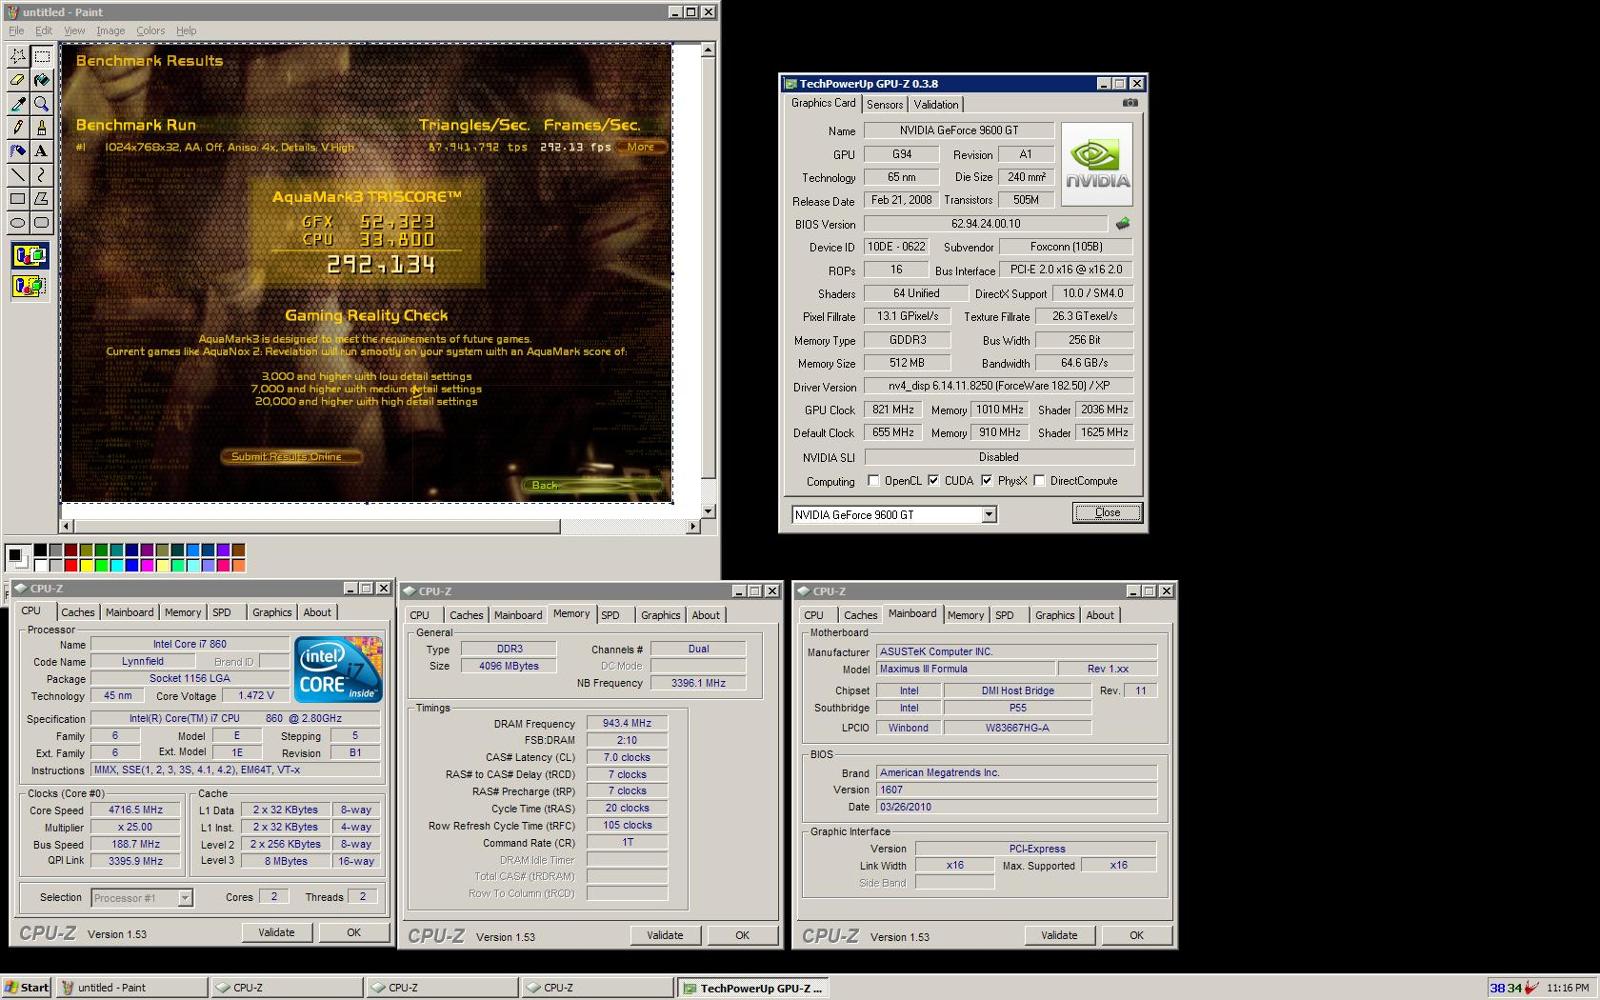The image size is (1600, 1000).
Task: Click the Maximus III Formula model field
Action: point(965,669)
